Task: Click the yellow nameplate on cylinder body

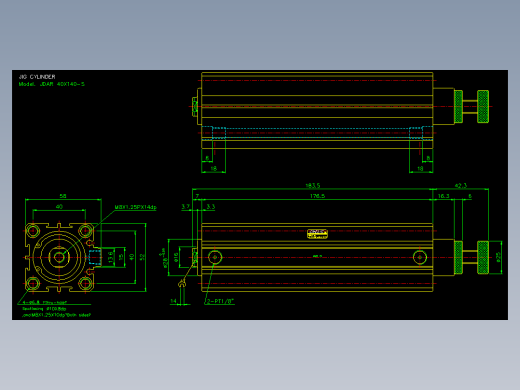Action: [x=317, y=234]
